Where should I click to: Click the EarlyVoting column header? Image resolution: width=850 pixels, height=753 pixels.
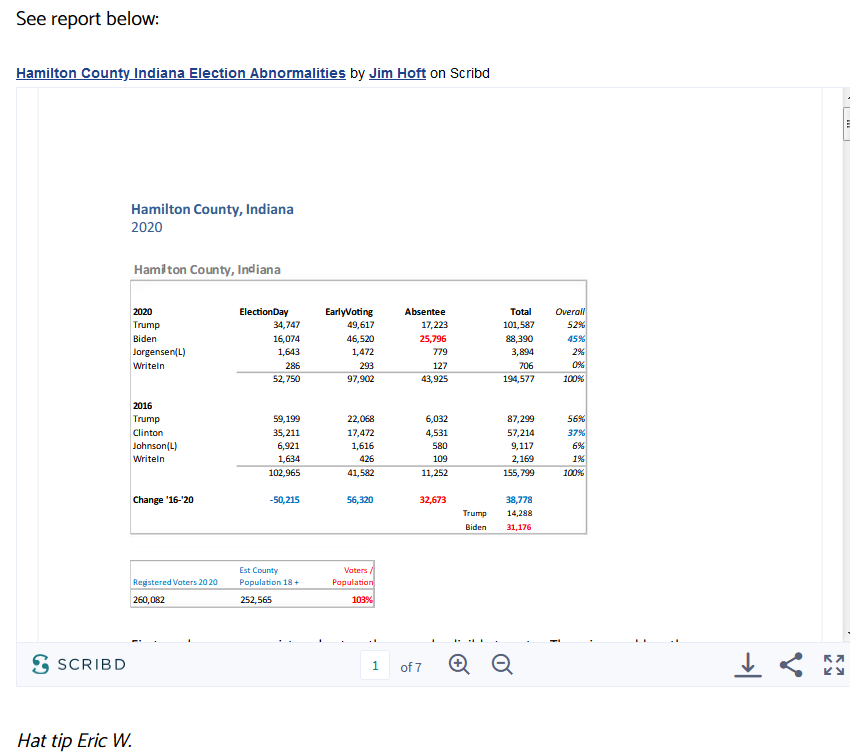(x=349, y=312)
